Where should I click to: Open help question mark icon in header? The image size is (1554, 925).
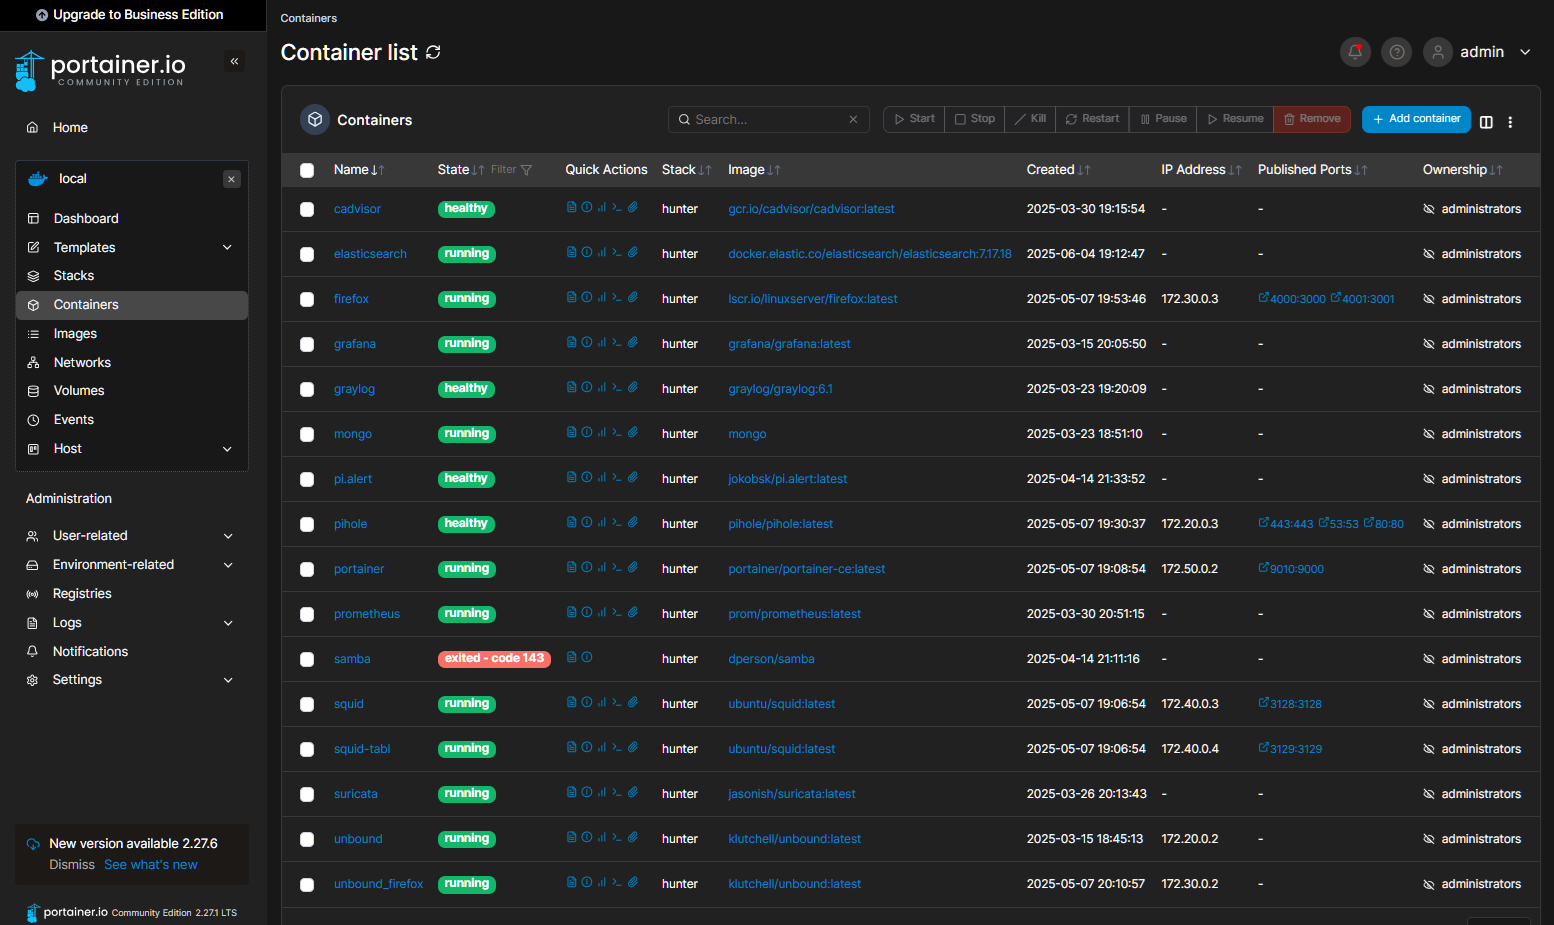tap(1397, 52)
